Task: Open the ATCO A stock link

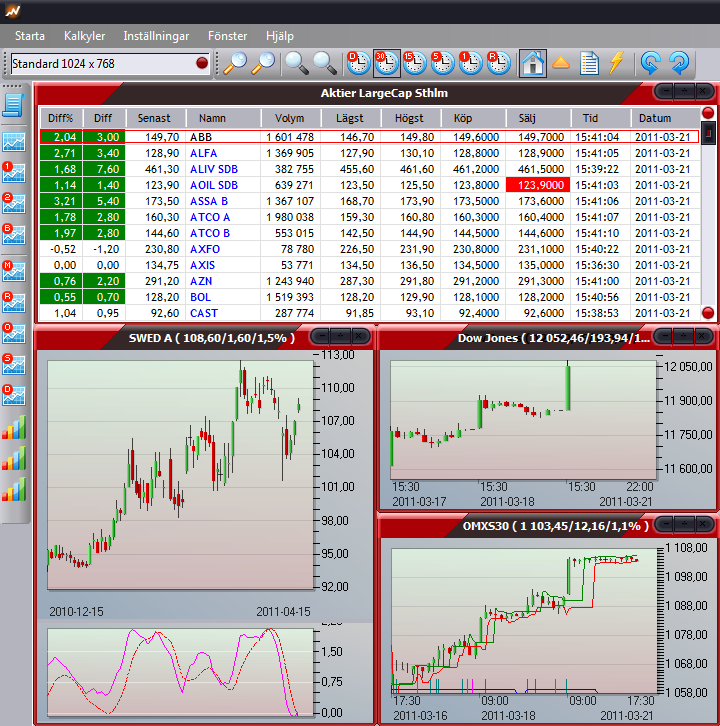Action: coord(210,217)
